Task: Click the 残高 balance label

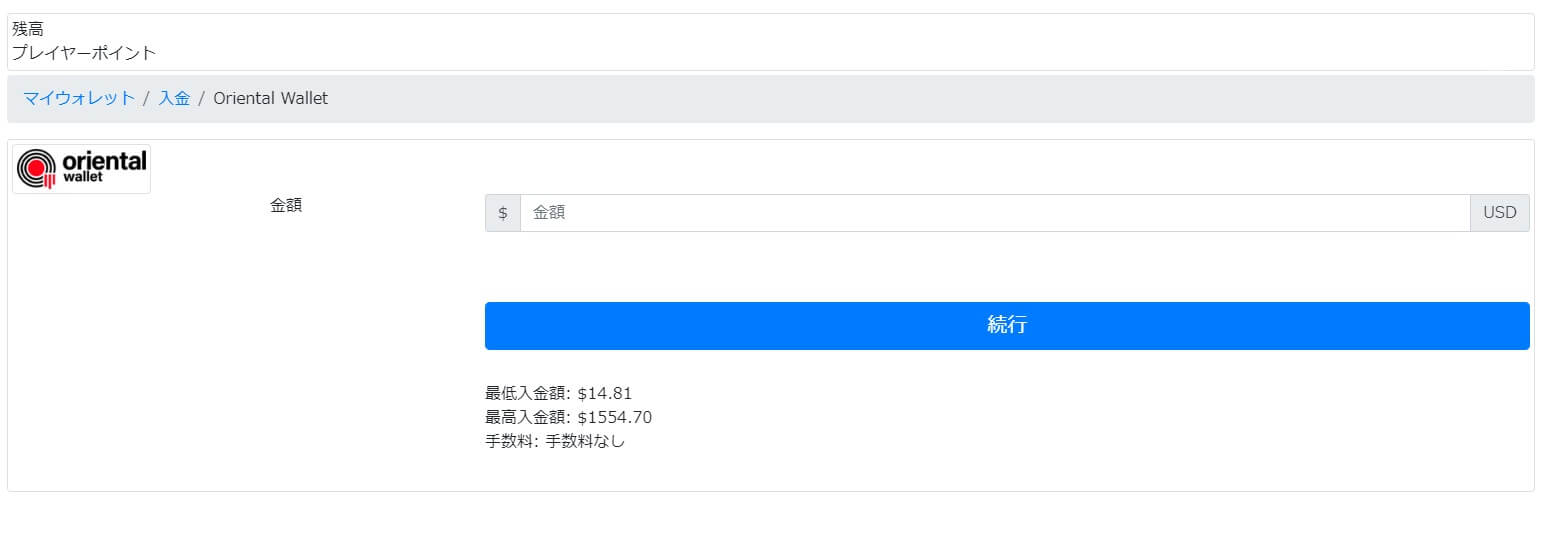Action: (x=28, y=30)
